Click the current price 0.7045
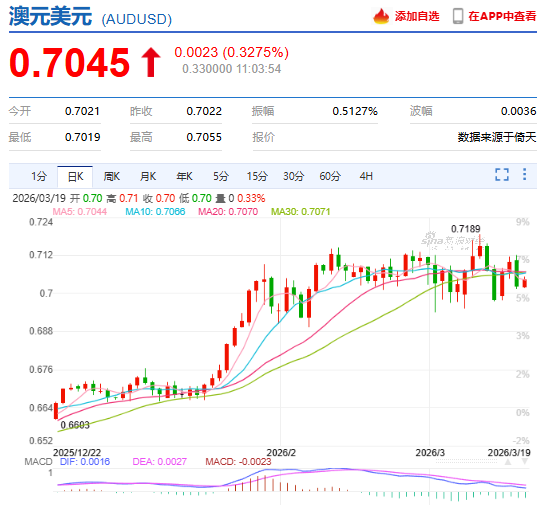The width and height of the screenshot is (542, 505). (x=69, y=63)
